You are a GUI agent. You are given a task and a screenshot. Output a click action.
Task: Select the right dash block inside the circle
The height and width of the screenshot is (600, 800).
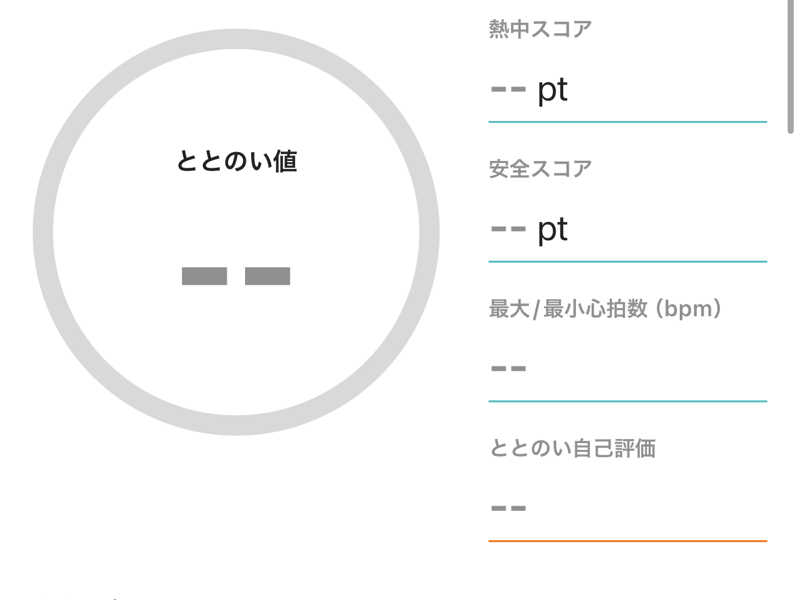pos(267,276)
